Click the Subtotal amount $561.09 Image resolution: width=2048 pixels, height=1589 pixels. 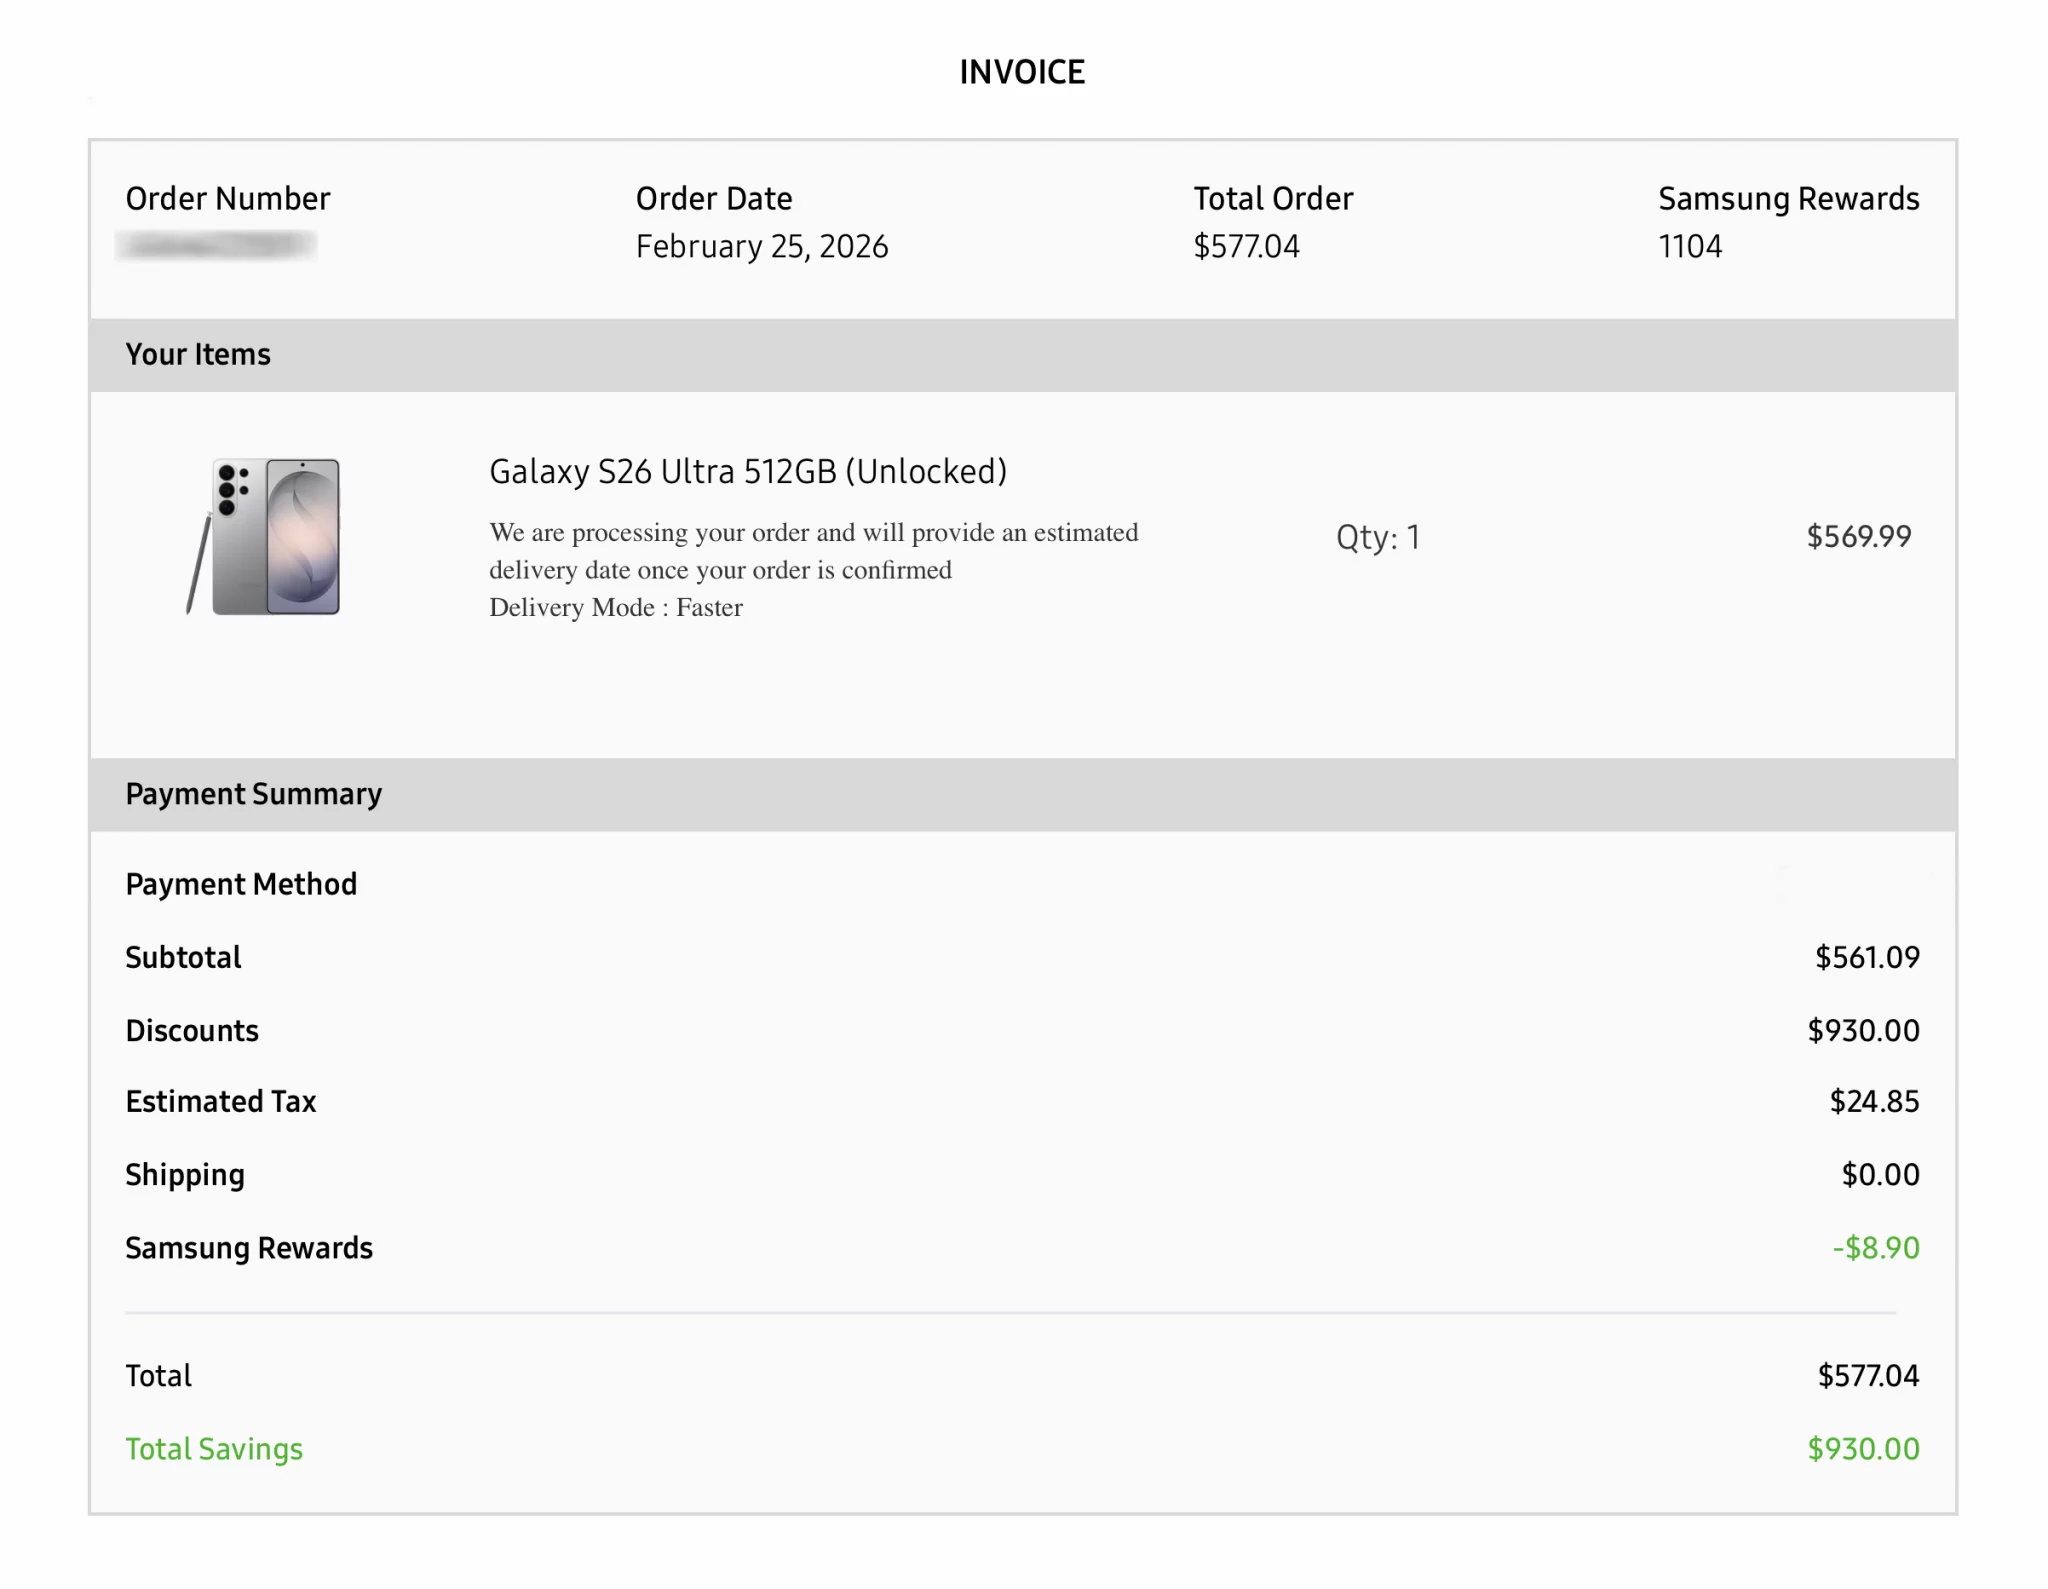(x=1867, y=958)
